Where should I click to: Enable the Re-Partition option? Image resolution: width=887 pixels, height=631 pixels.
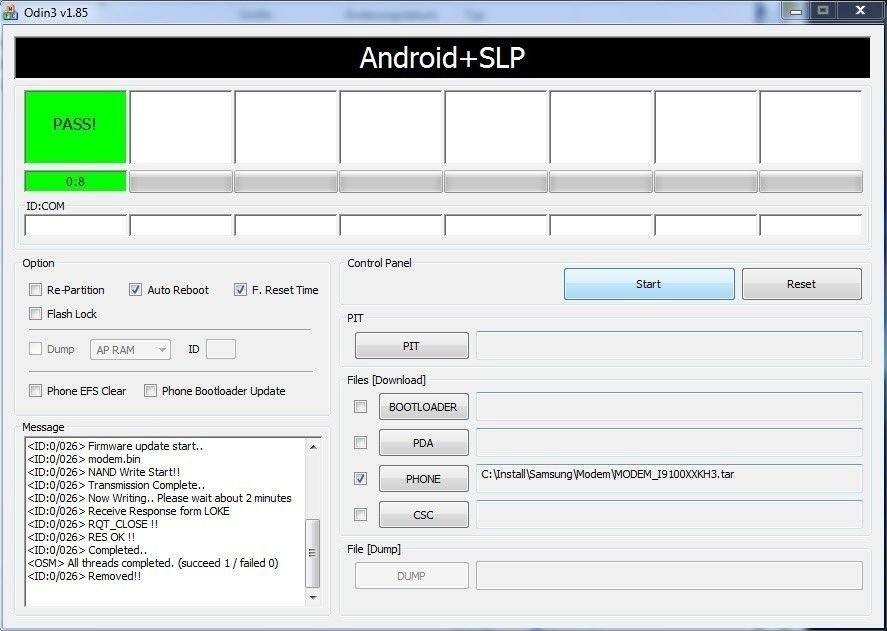pyautogui.click(x=36, y=290)
